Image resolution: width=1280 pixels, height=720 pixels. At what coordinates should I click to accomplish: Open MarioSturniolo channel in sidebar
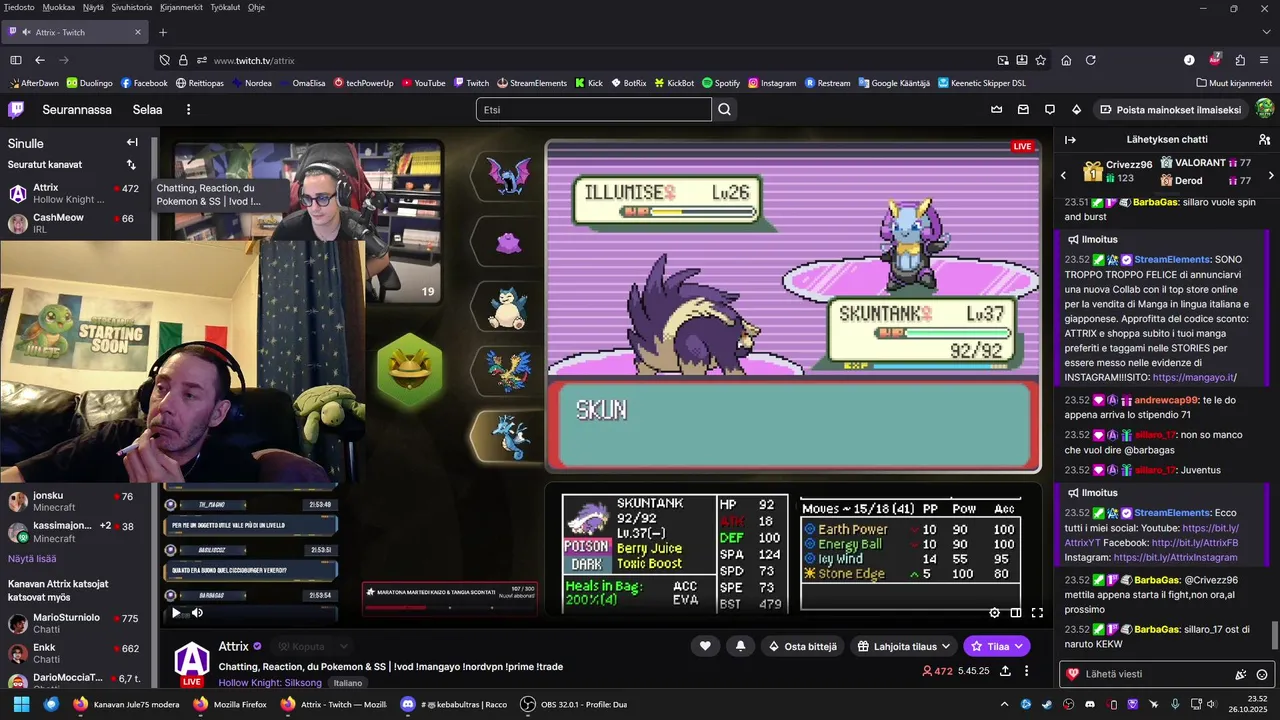(x=75, y=623)
